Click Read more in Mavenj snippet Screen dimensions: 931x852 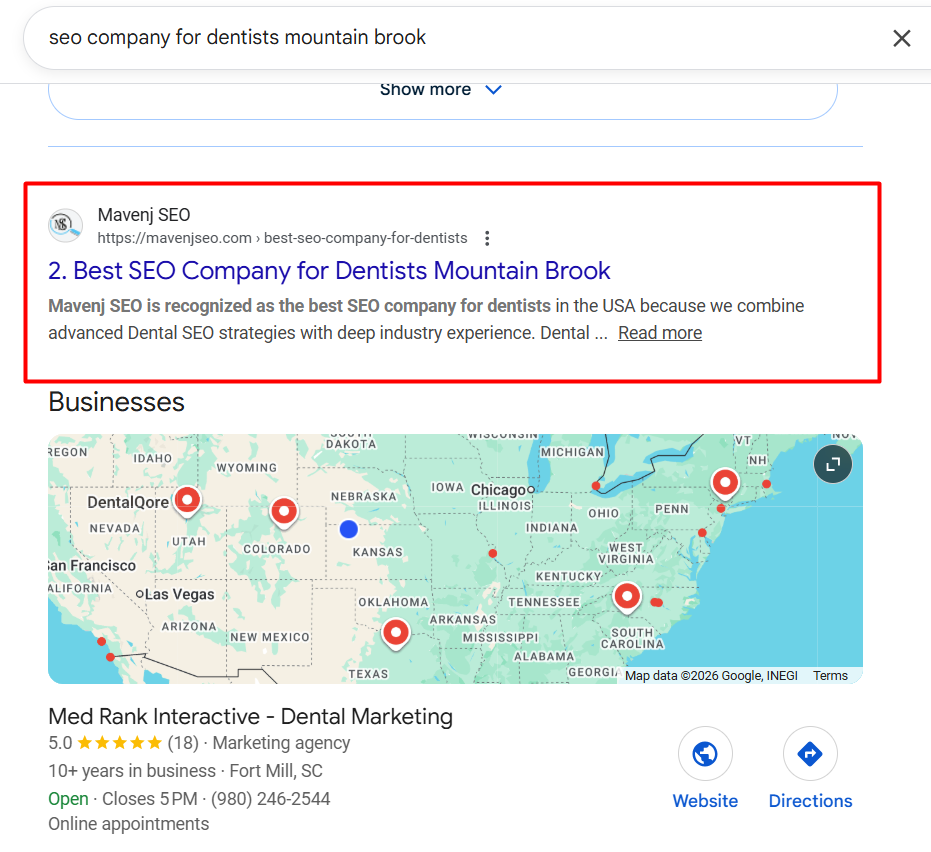click(x=659, y=333)
